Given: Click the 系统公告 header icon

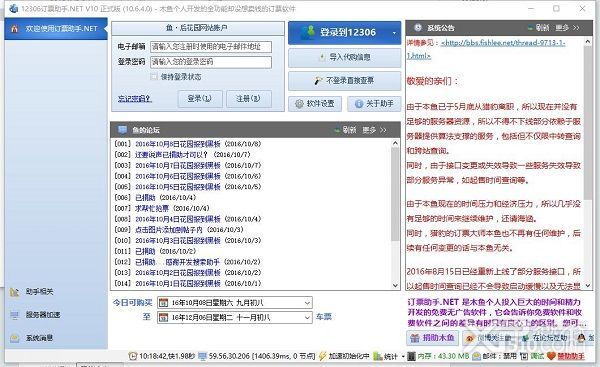Looking at the screenshot, I should pos(418,28).
